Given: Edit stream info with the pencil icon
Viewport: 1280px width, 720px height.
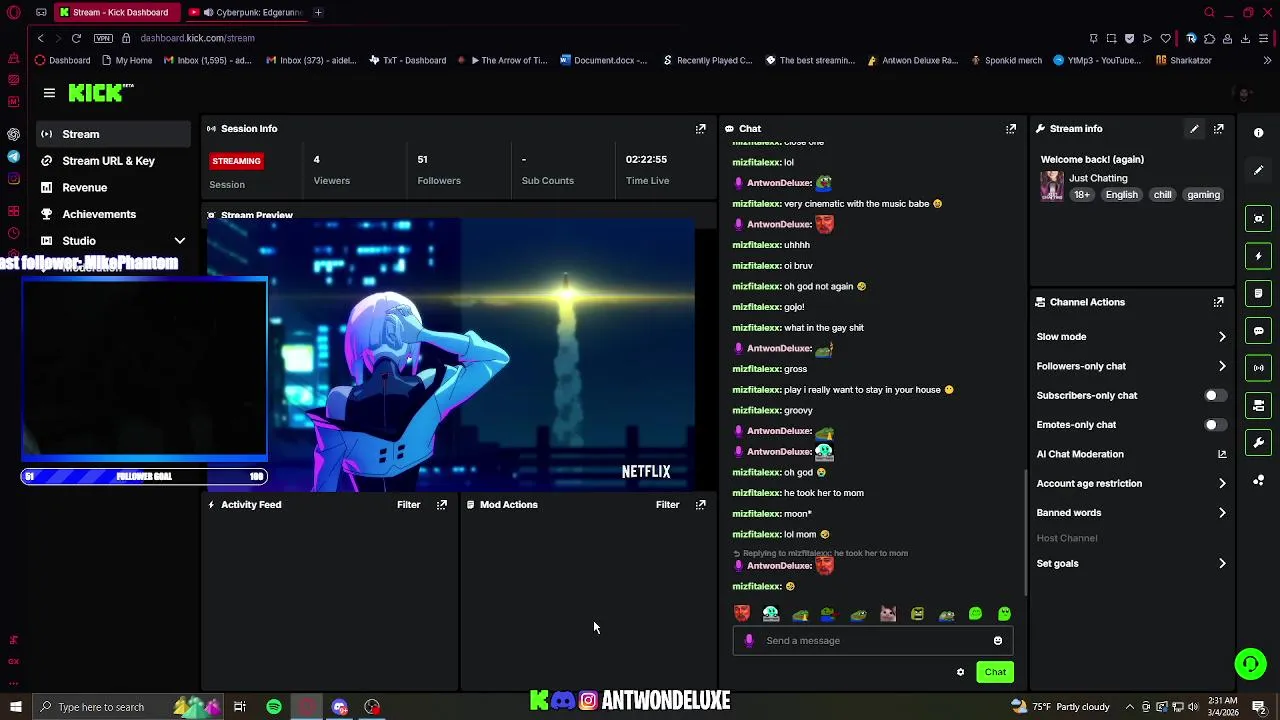Looking at the screenshot, I should [x=1194, y=129].
